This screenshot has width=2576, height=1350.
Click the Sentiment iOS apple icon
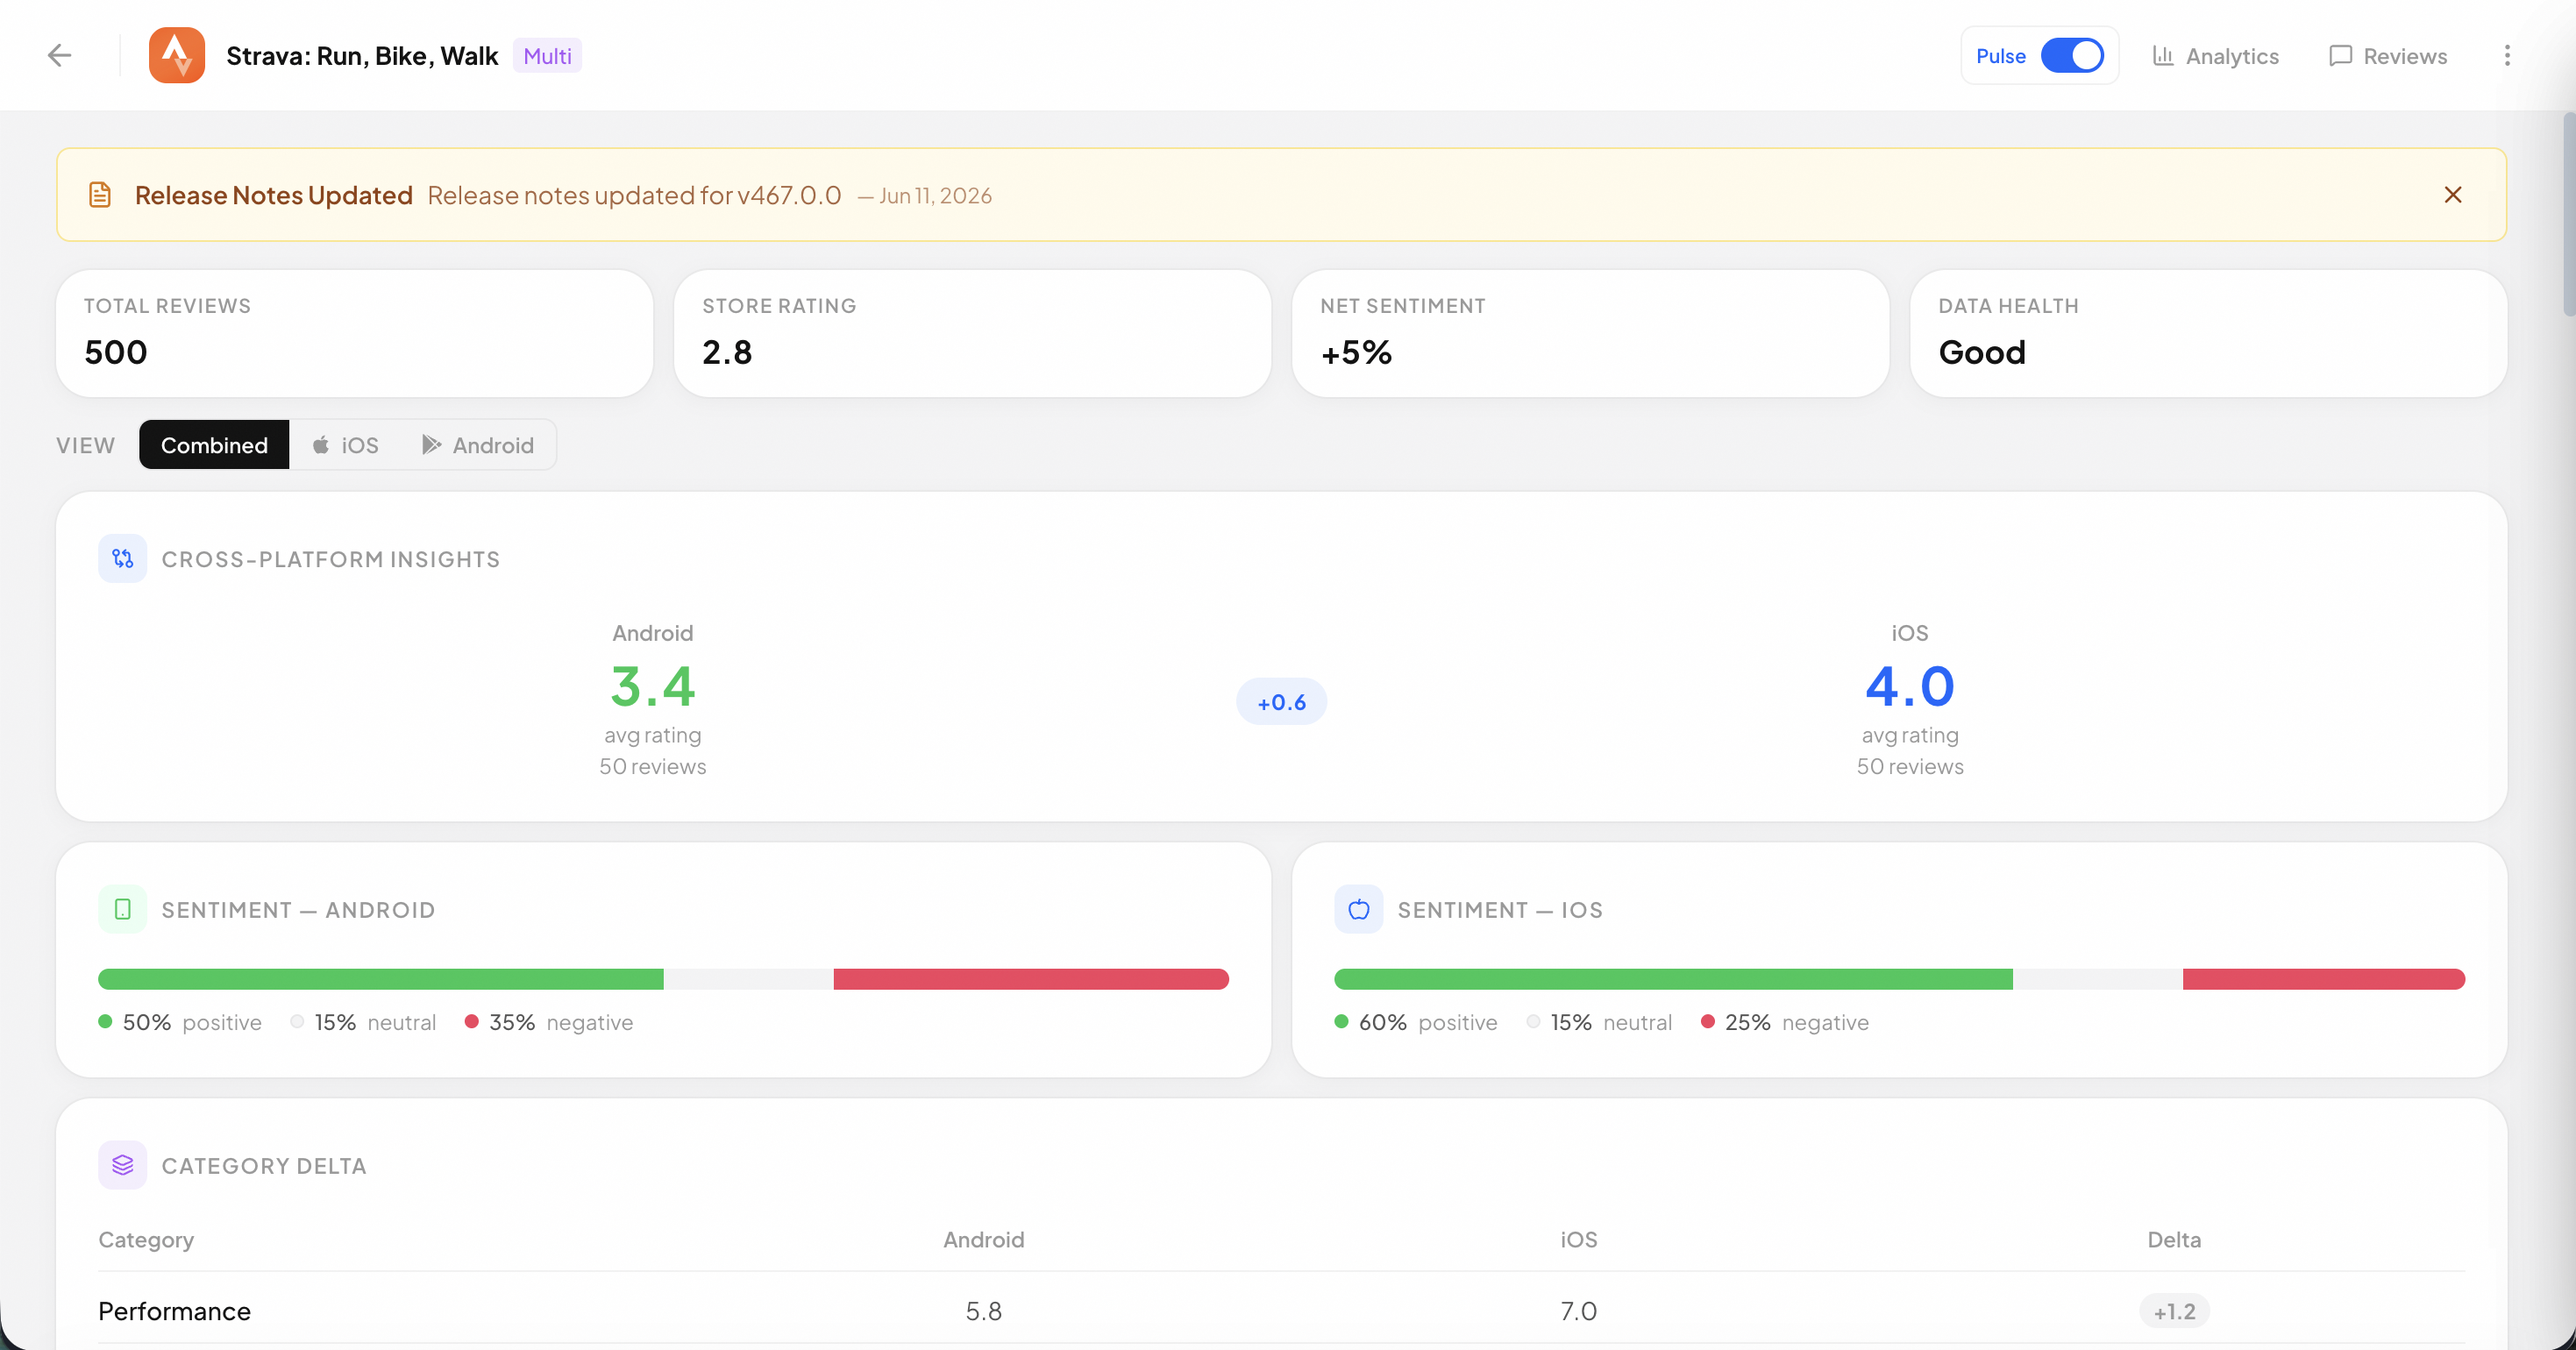[x=1359, y=909]
